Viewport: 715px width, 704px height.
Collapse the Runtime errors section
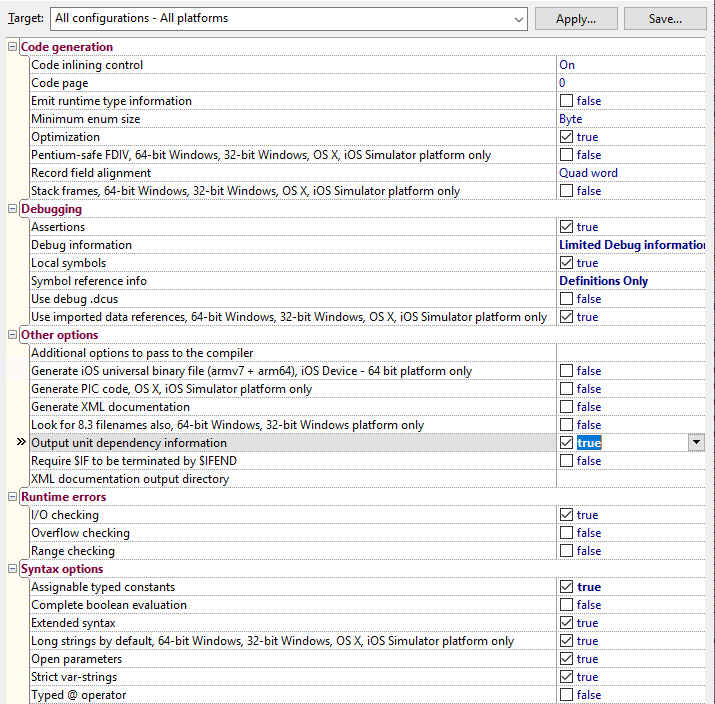pos(13,497)
